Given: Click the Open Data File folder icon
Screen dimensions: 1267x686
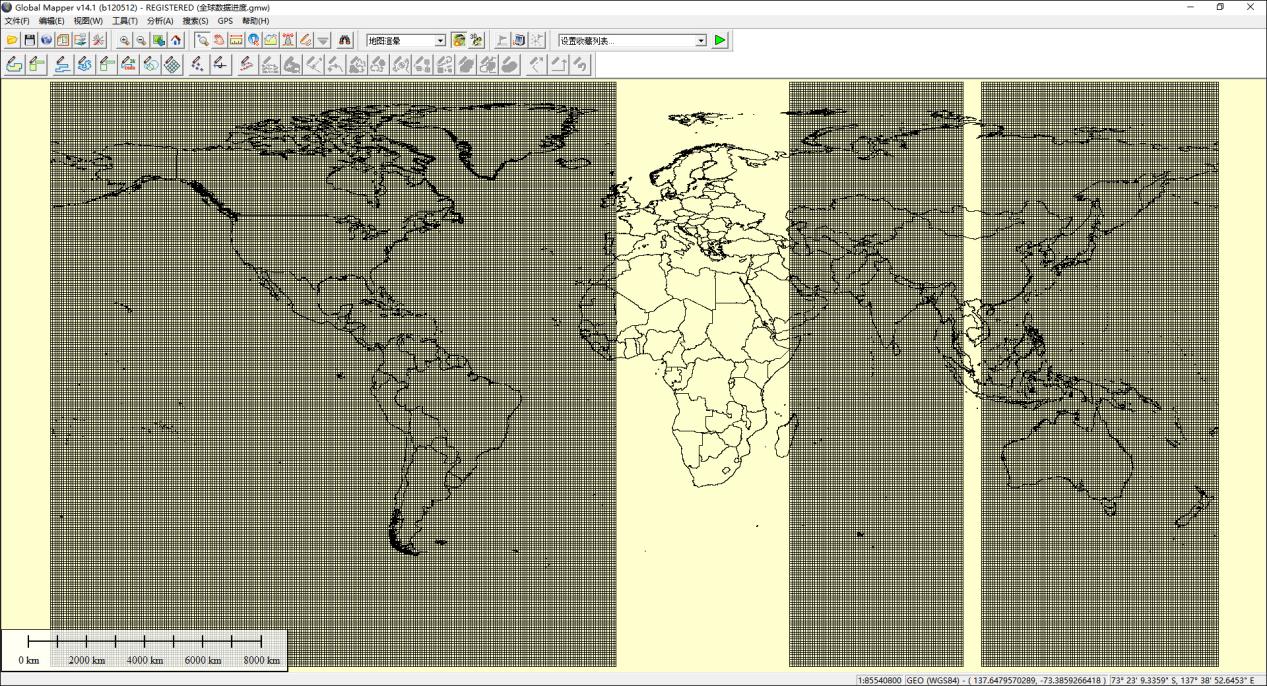Looking at the screenshot, I should (x=12, y=40).
